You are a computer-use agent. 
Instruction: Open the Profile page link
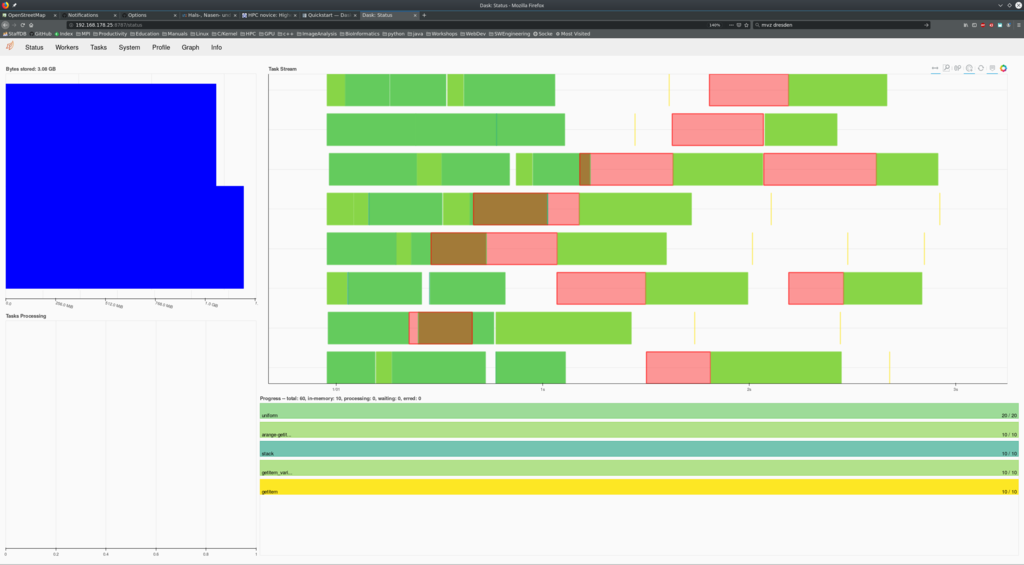pyautogui.click(x=161, y=47)
